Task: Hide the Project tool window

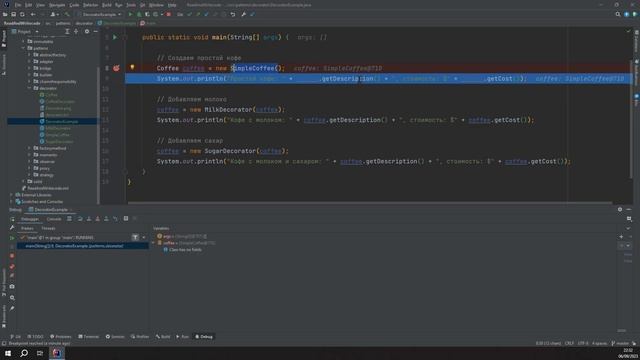Action: pos(96,31)
